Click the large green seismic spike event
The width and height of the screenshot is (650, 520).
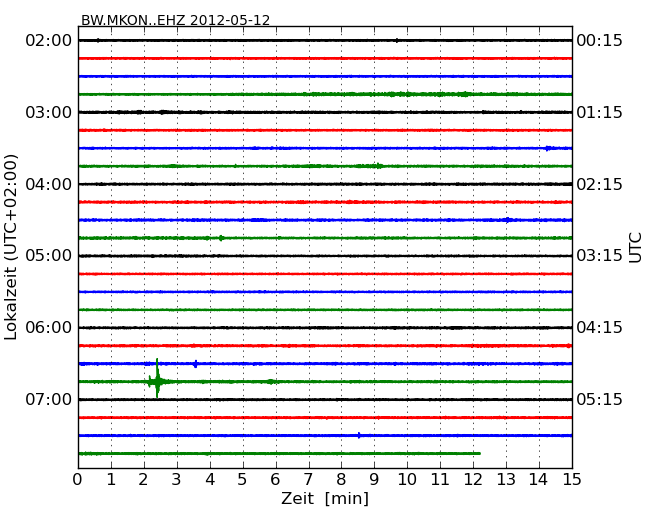point(157,379)
